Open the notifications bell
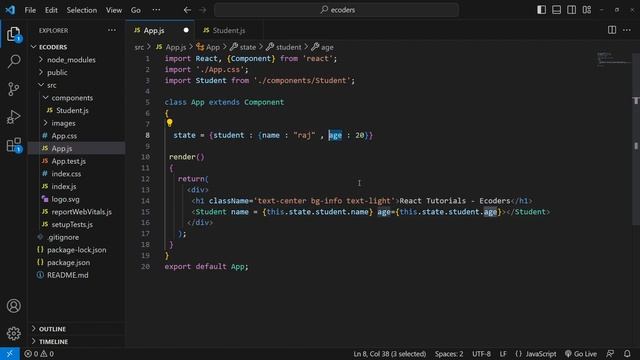Image resolution: width=640 pixels, height=360 pixels. click(x=627, y=354)
